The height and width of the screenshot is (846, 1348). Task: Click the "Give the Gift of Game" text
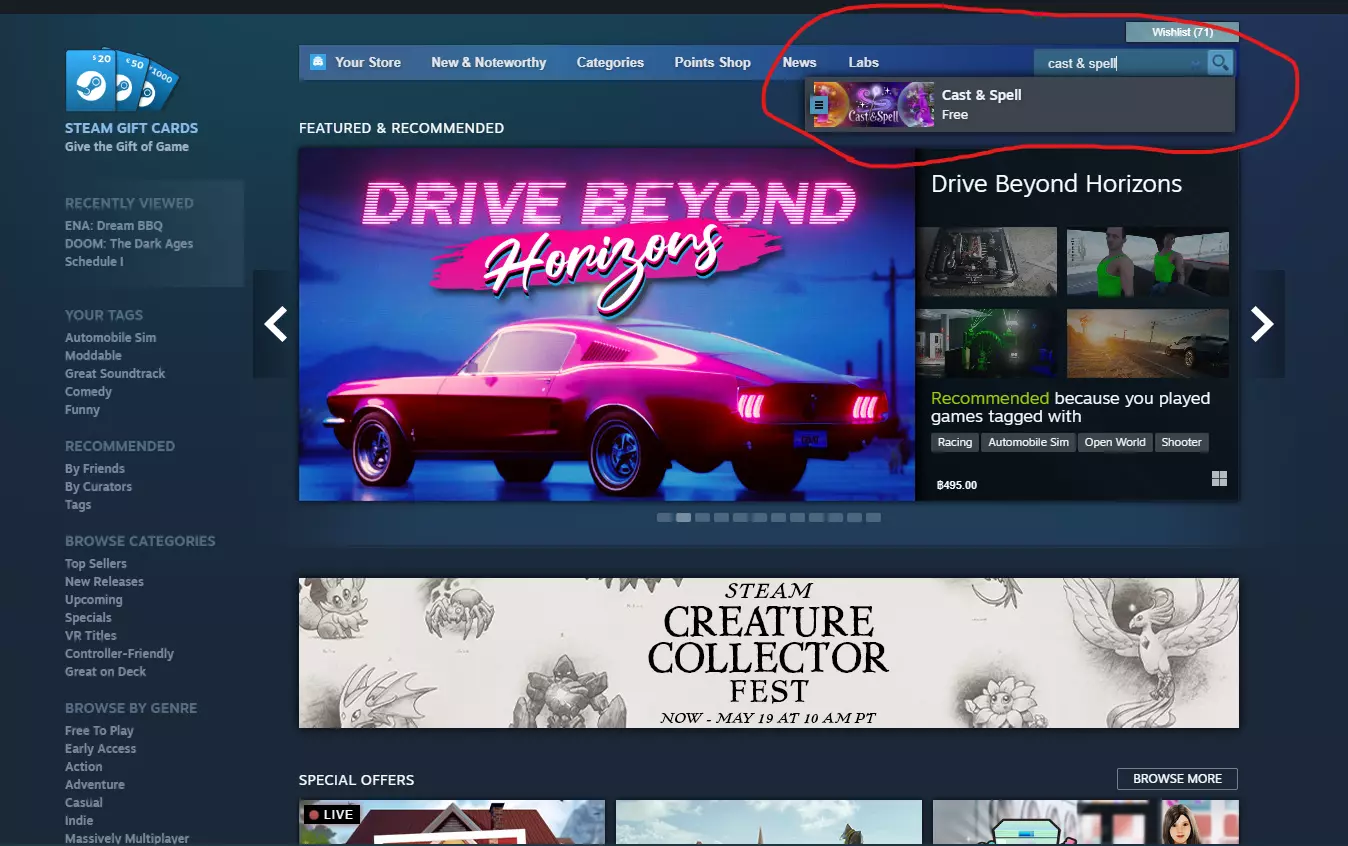[127, 147]
